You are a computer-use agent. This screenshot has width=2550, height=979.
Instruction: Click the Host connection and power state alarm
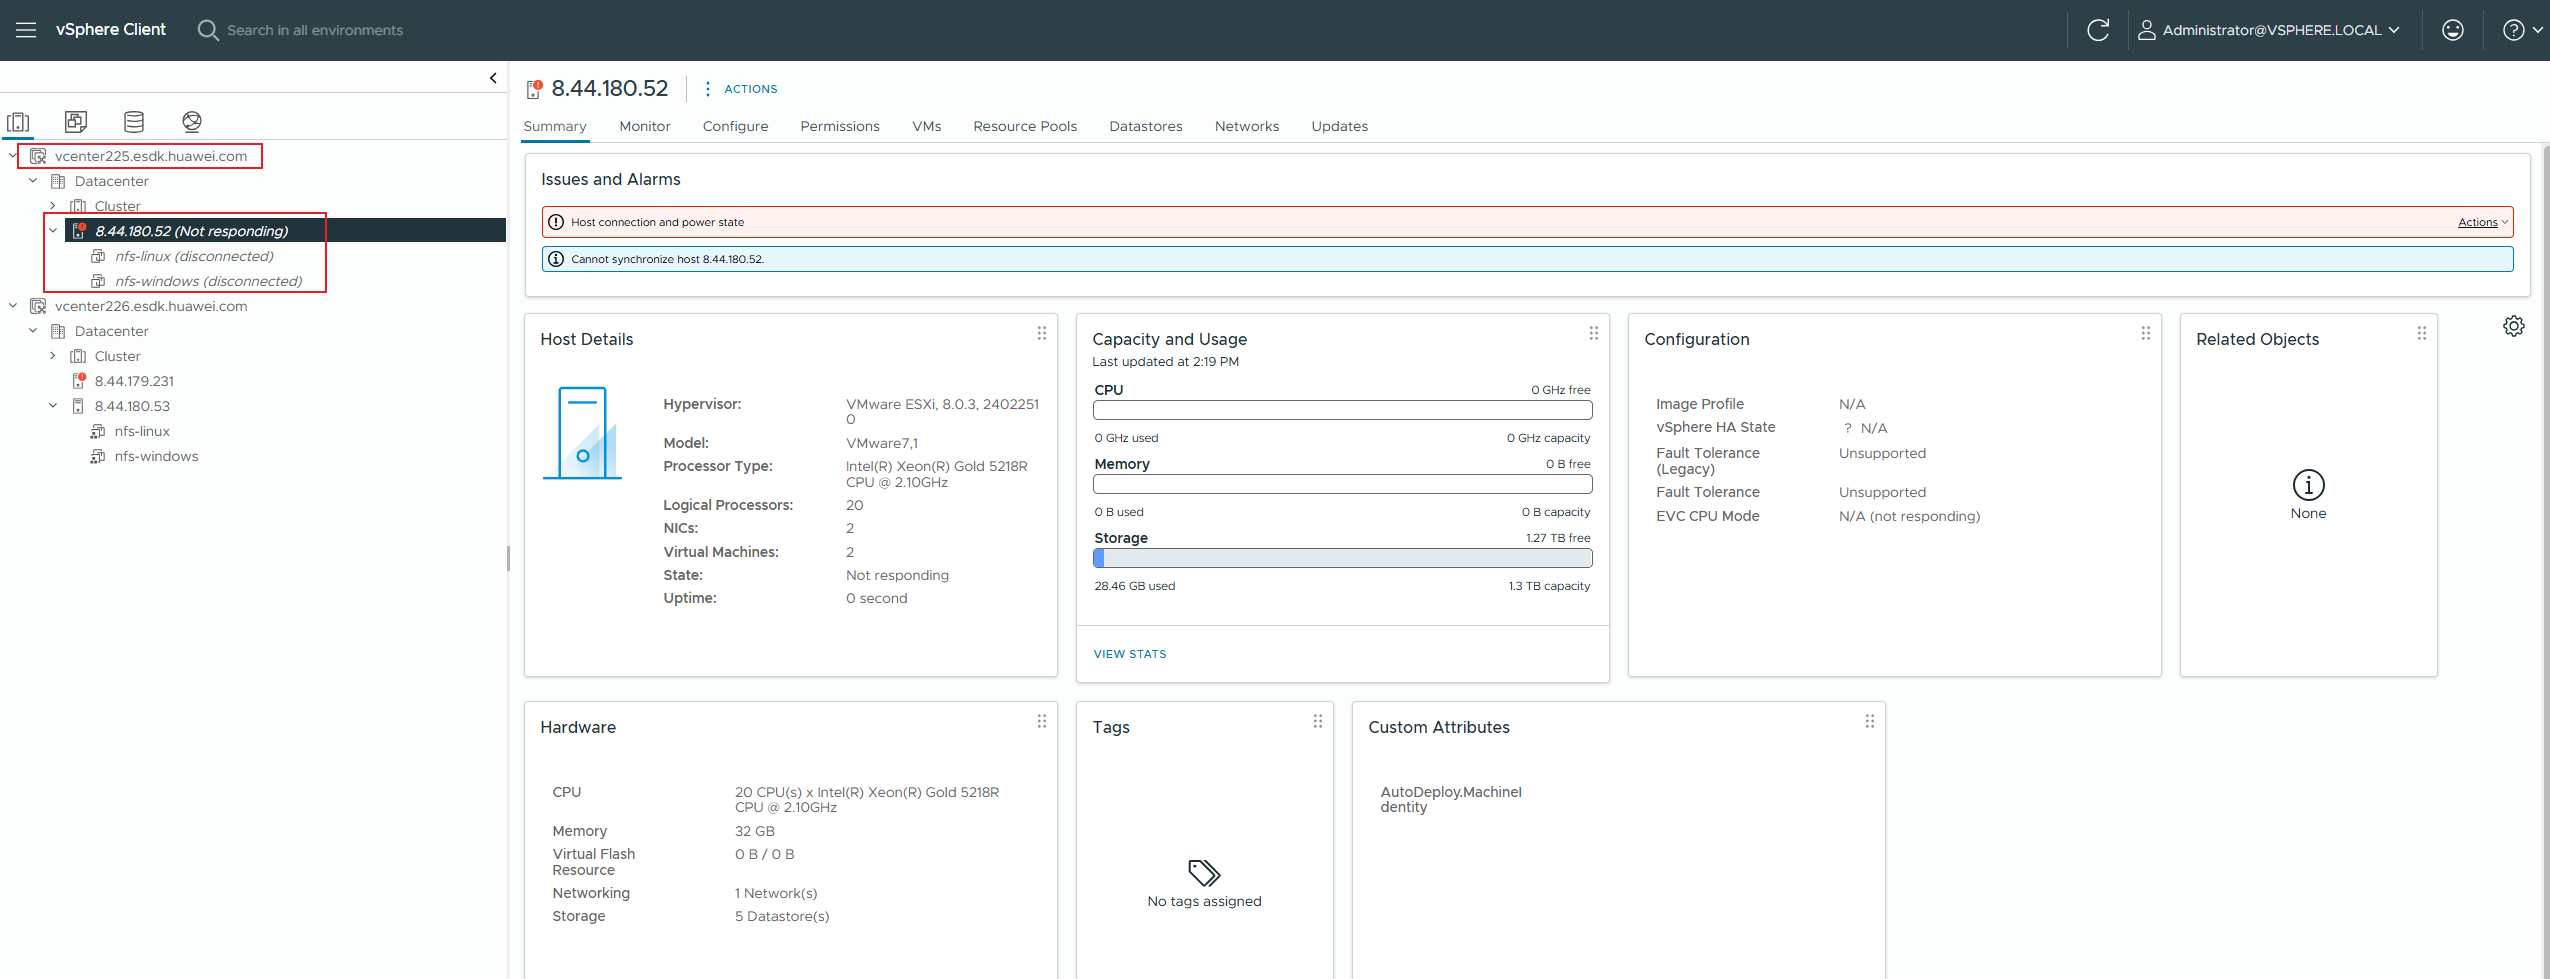1527,222
